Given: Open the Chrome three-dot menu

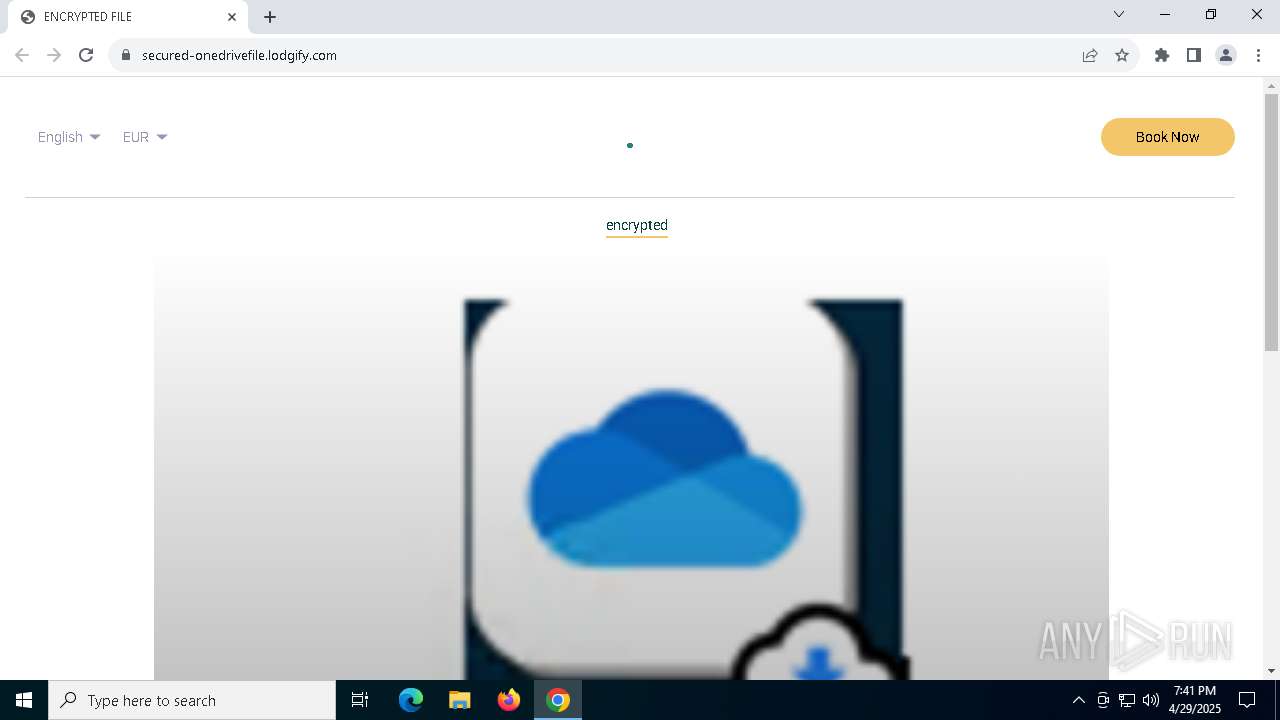Looking at the screenshot, I should tap(1258, 55).
